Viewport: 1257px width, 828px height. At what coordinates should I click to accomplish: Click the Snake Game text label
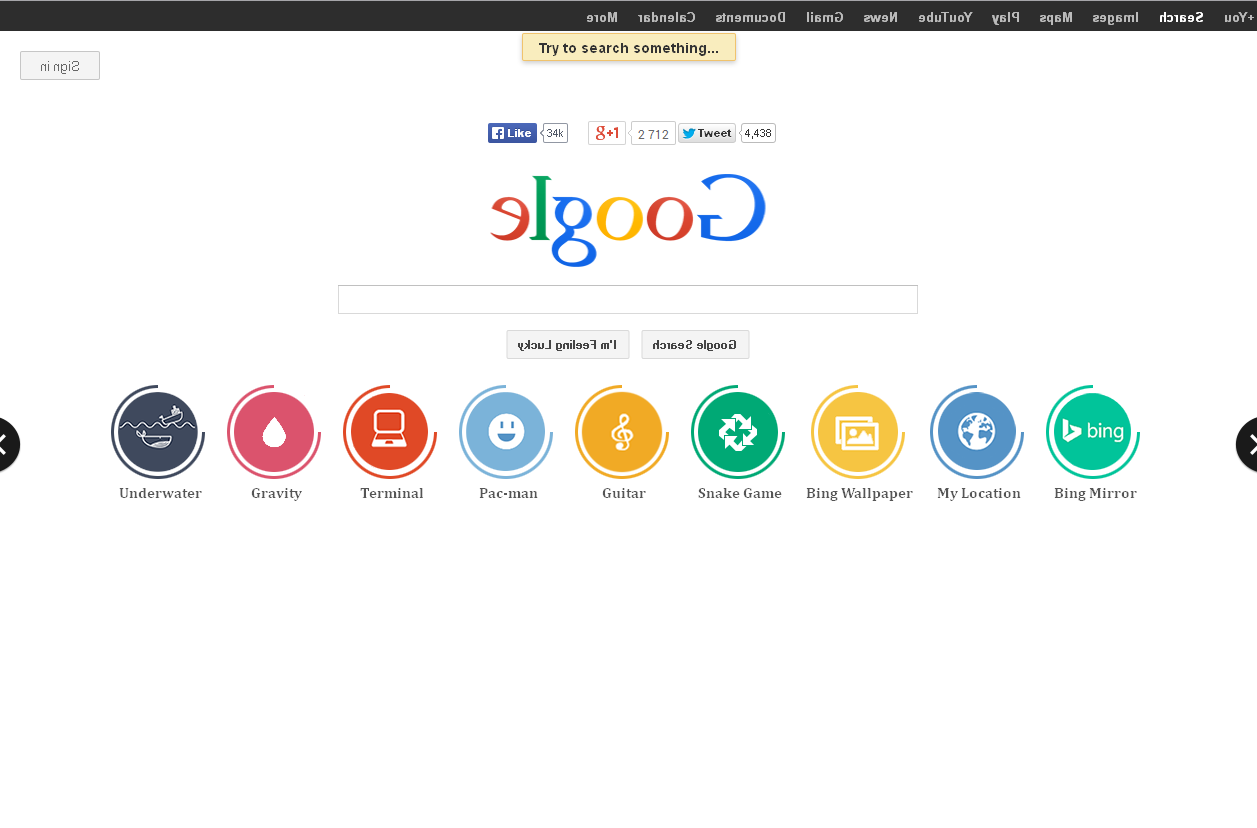(x=740, y=494)
